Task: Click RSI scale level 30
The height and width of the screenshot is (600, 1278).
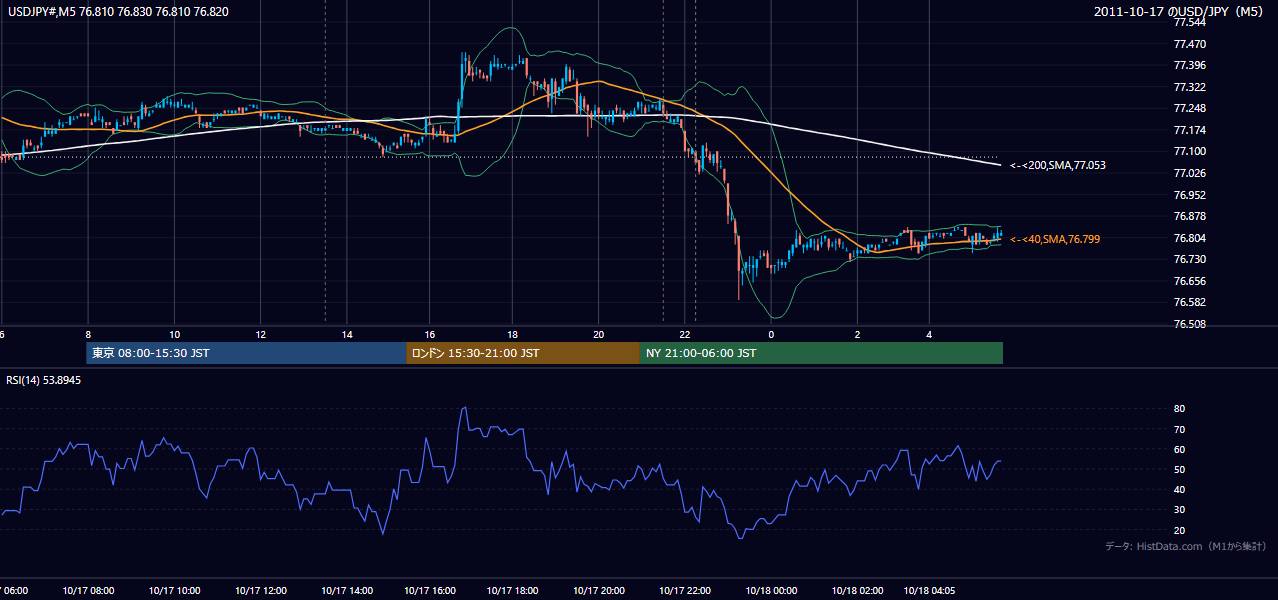Action: point(1179,510)
